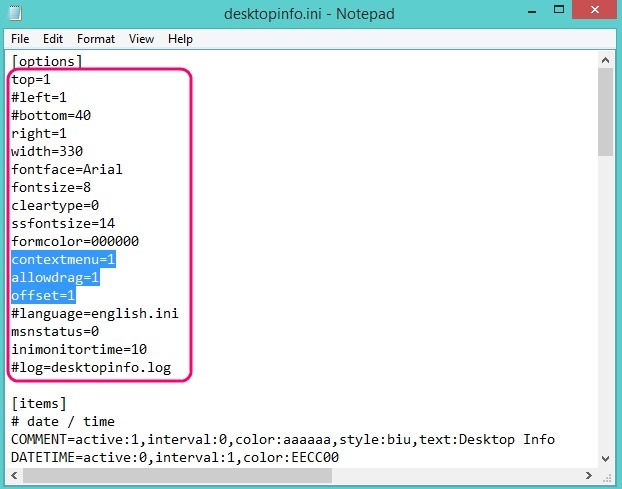
Task: Place cursor at the #log=desktopinfo.log line
Action: 91,367
